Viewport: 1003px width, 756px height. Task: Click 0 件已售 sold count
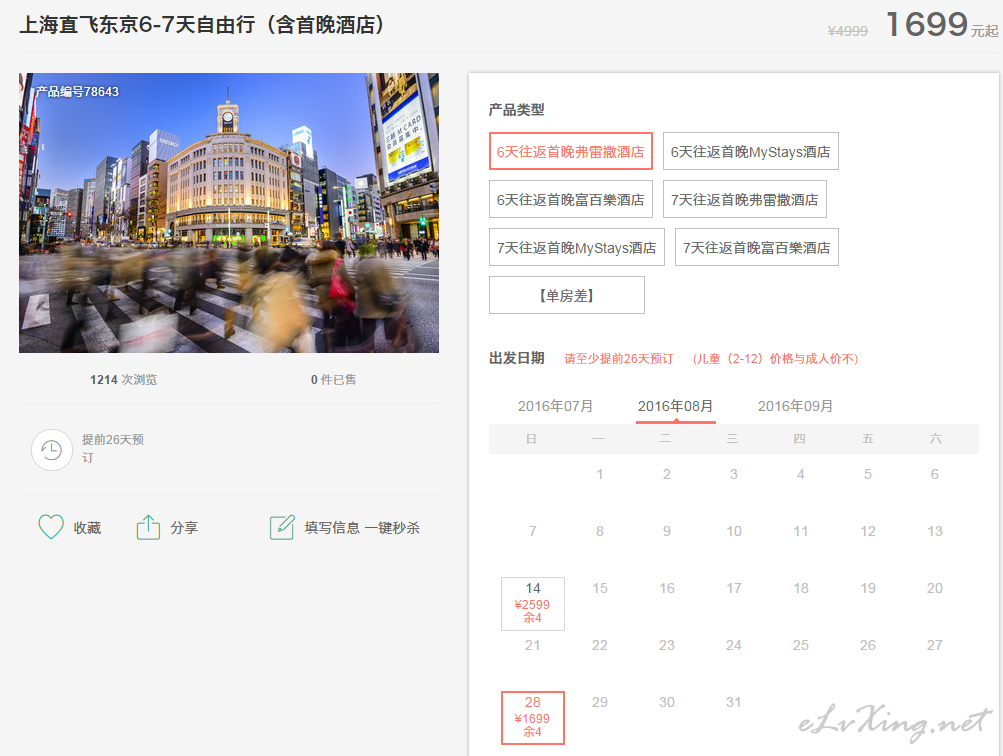tap(333, 379)
